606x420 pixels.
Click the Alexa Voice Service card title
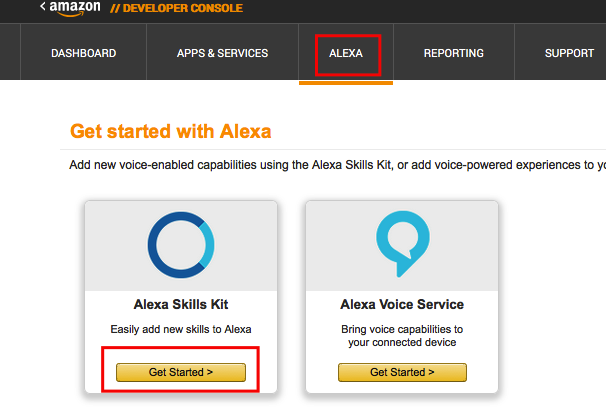pos(402,304)
